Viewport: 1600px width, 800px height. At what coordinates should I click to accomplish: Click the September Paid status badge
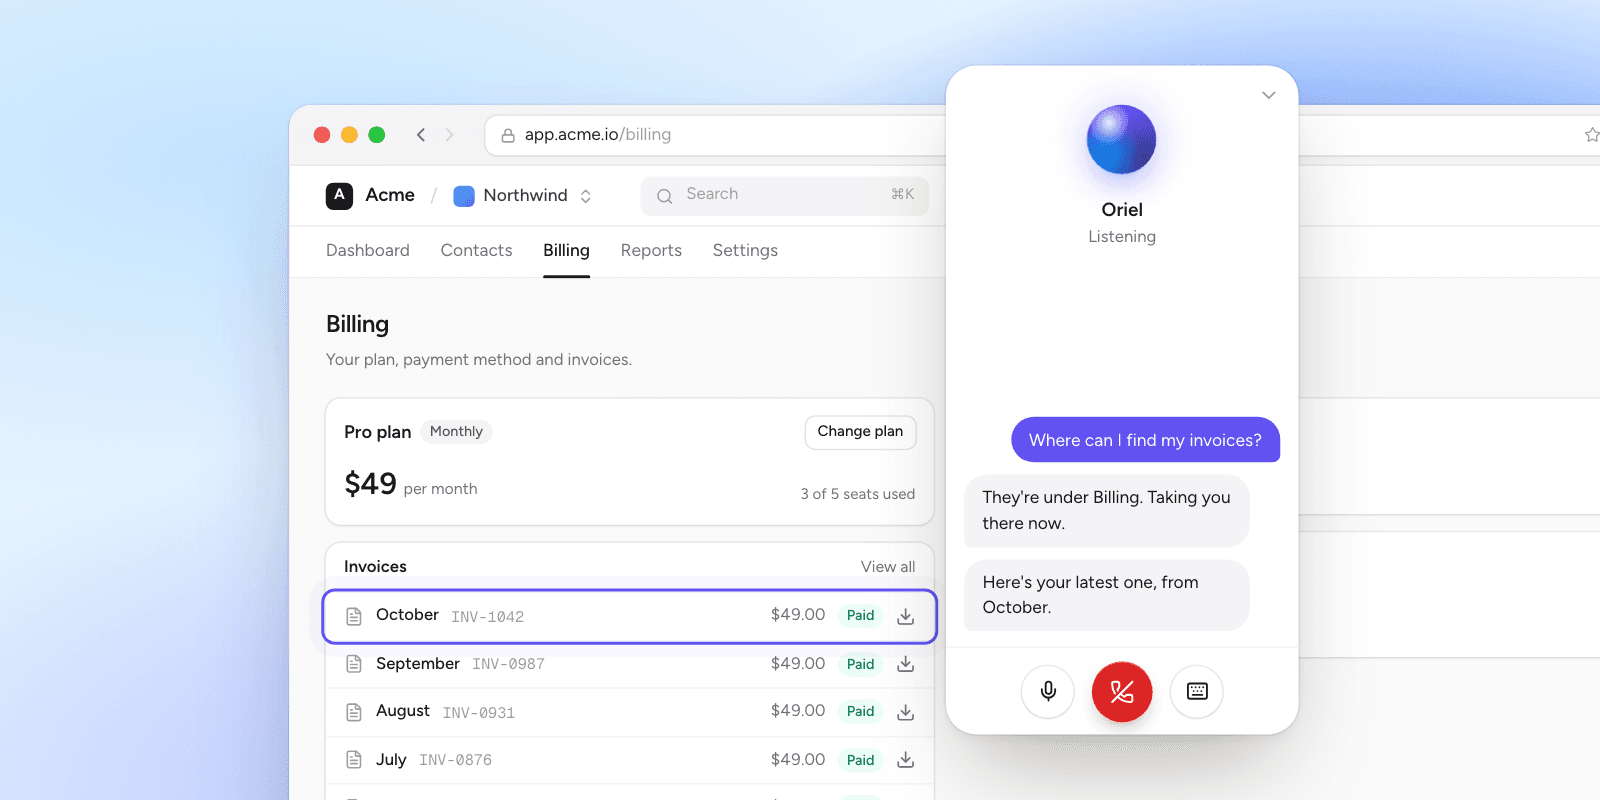pos(860,664)
